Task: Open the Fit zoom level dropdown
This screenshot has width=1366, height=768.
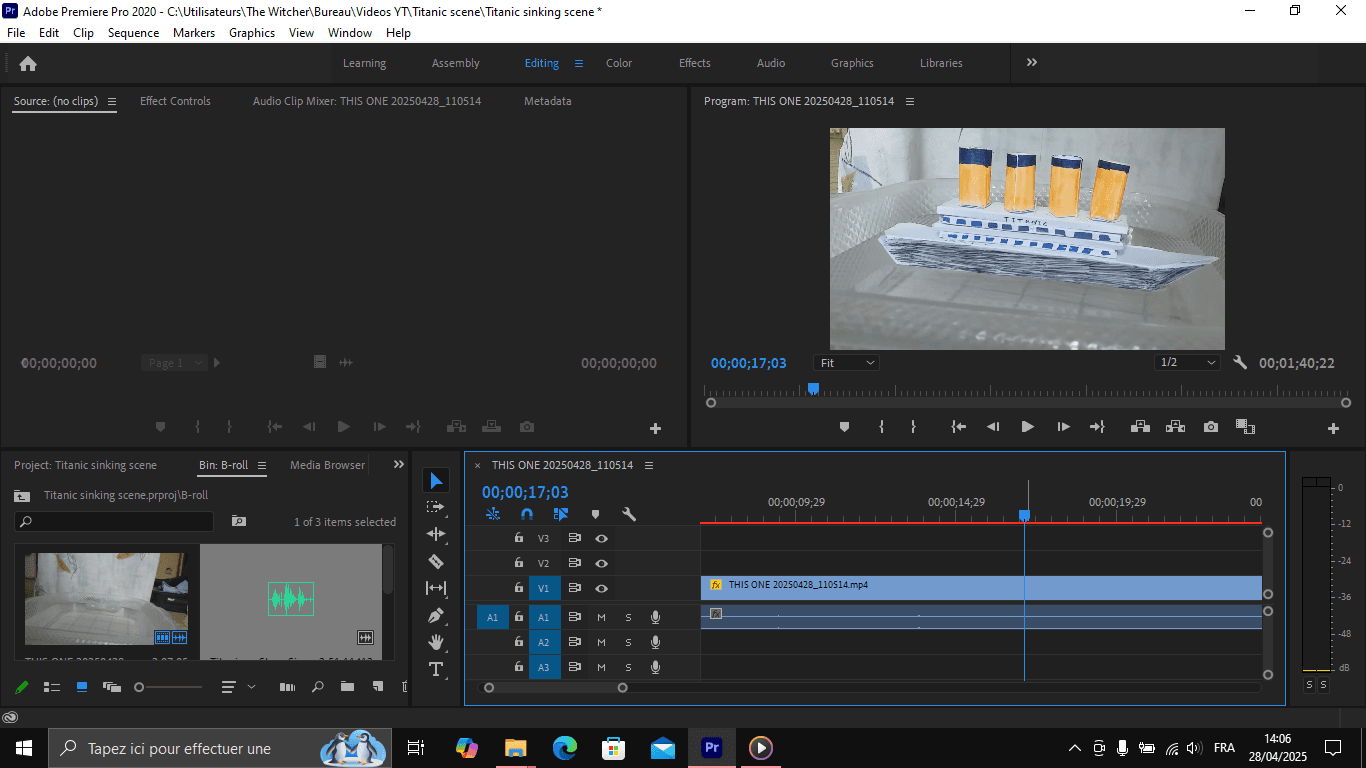Action: click(x=846, y=363)
